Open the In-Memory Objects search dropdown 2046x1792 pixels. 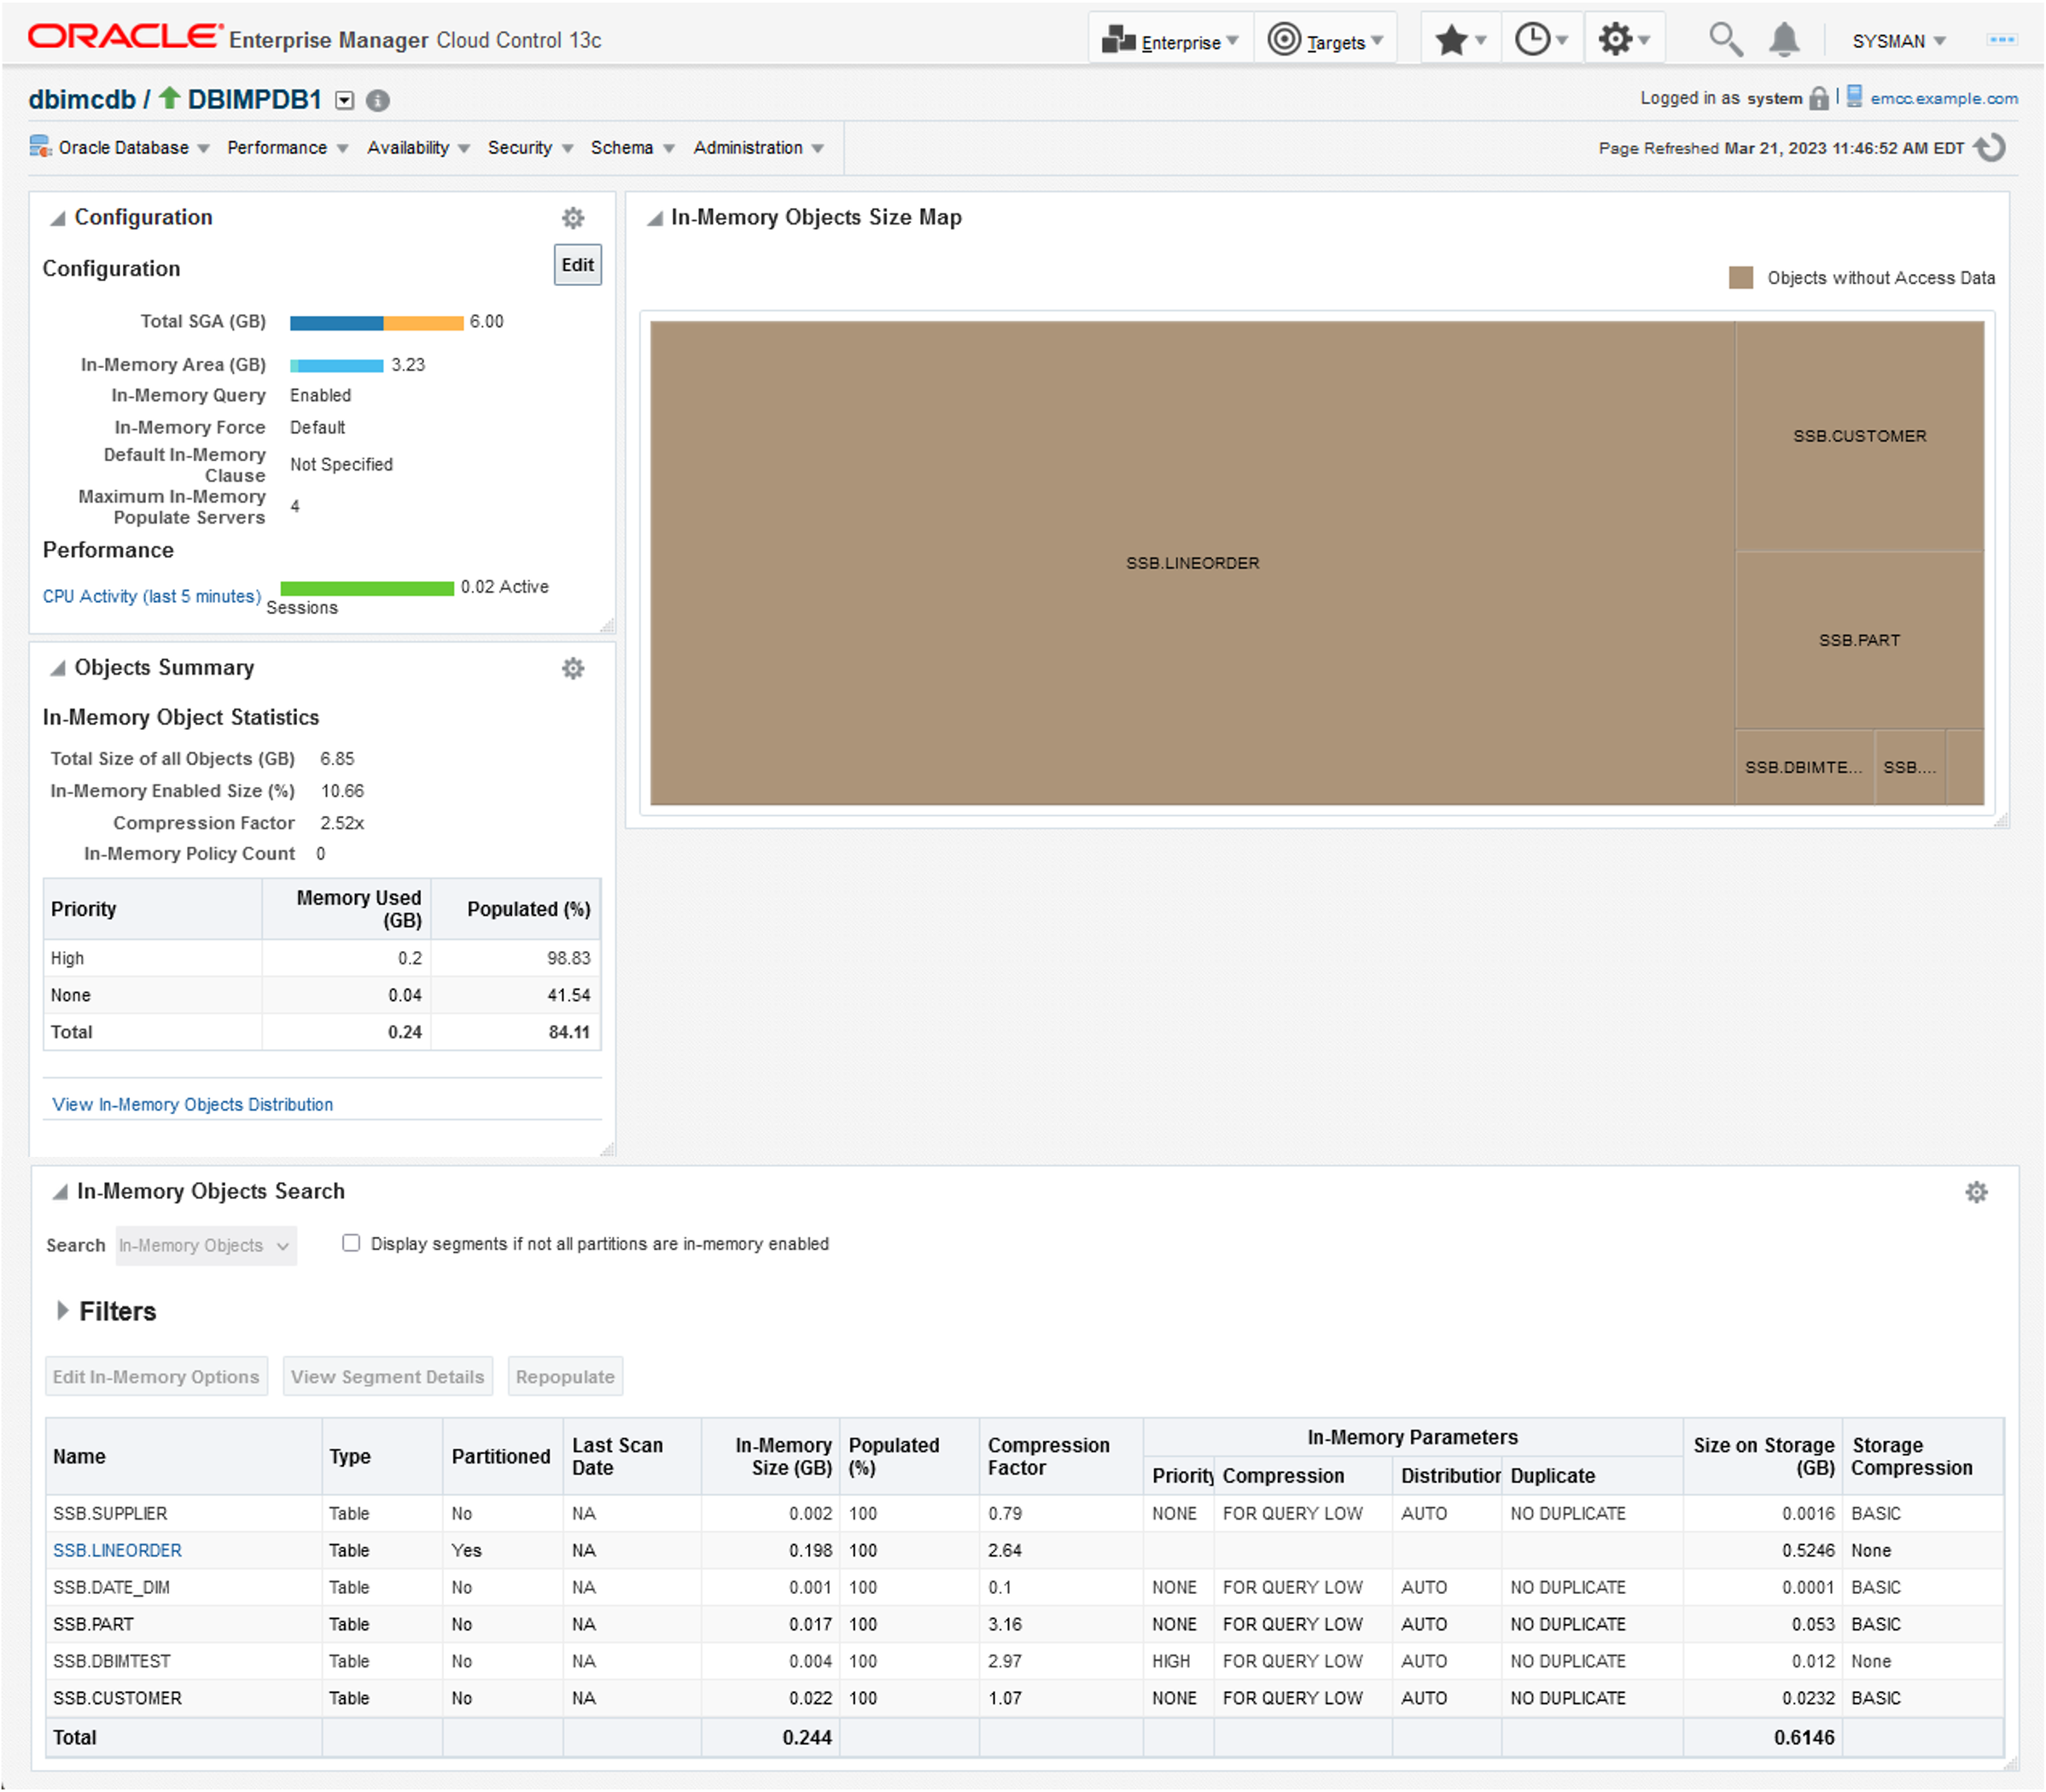coord(206,1246)
